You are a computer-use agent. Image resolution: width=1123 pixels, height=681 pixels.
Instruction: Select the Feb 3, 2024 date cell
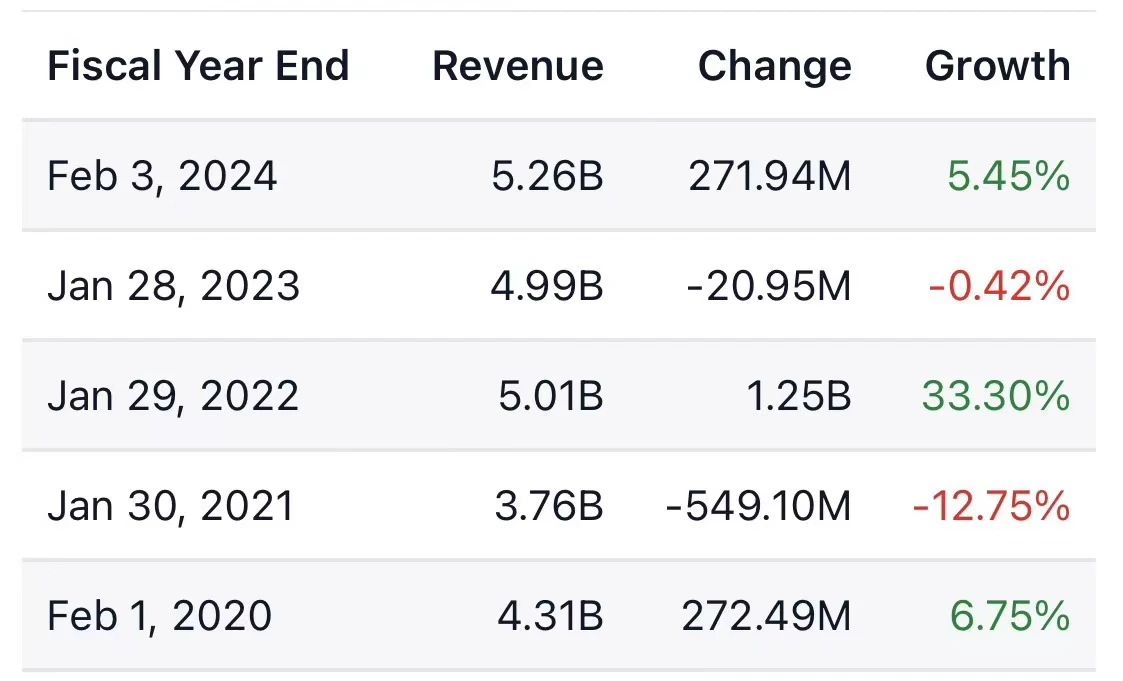tap(162, 177)
